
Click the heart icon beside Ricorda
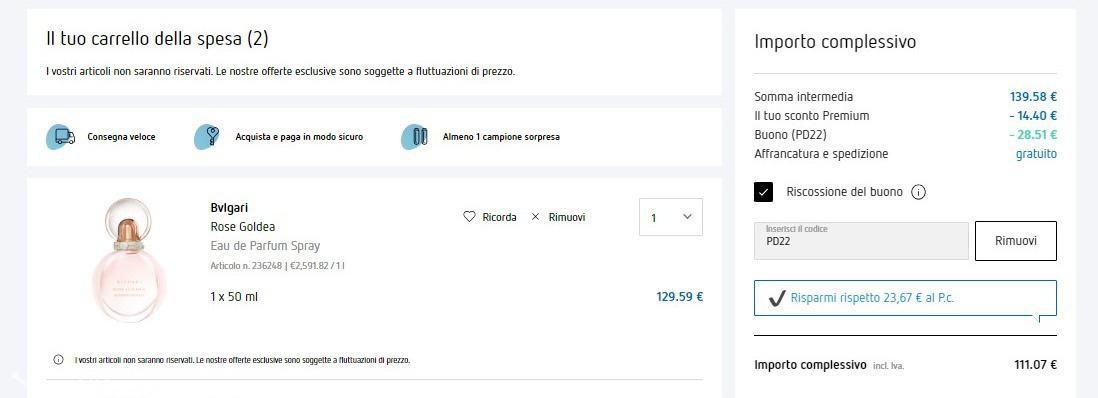469,217
